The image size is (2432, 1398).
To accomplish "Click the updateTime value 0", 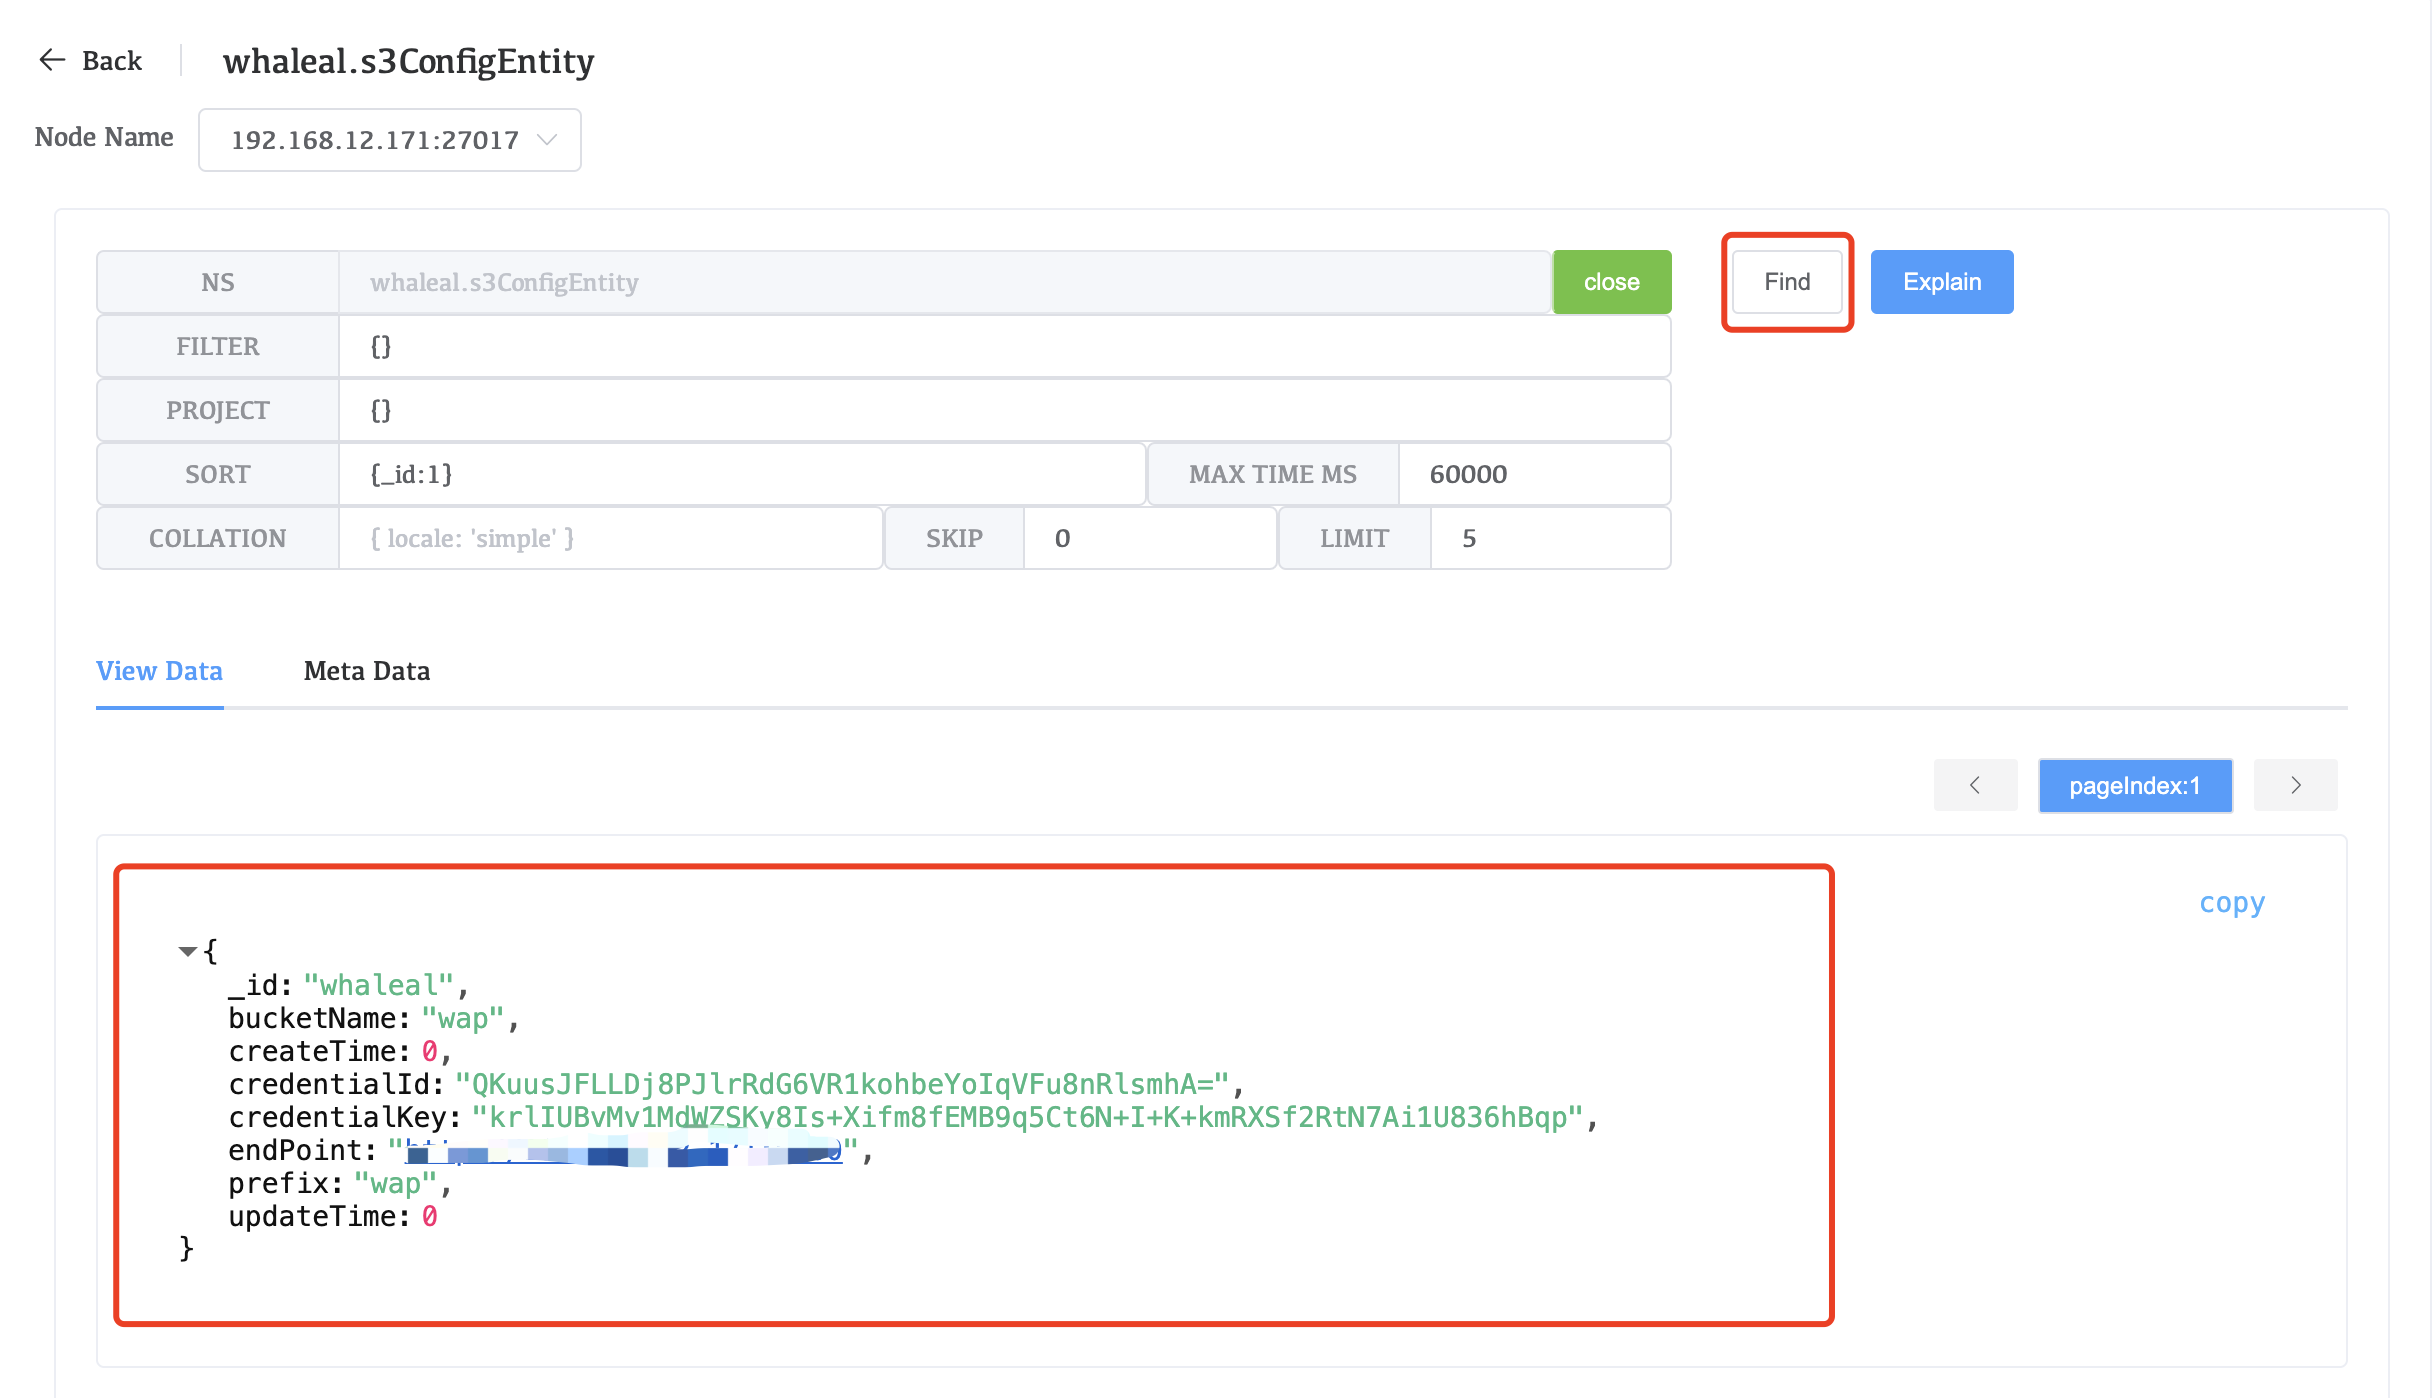I will (429, 1217).
